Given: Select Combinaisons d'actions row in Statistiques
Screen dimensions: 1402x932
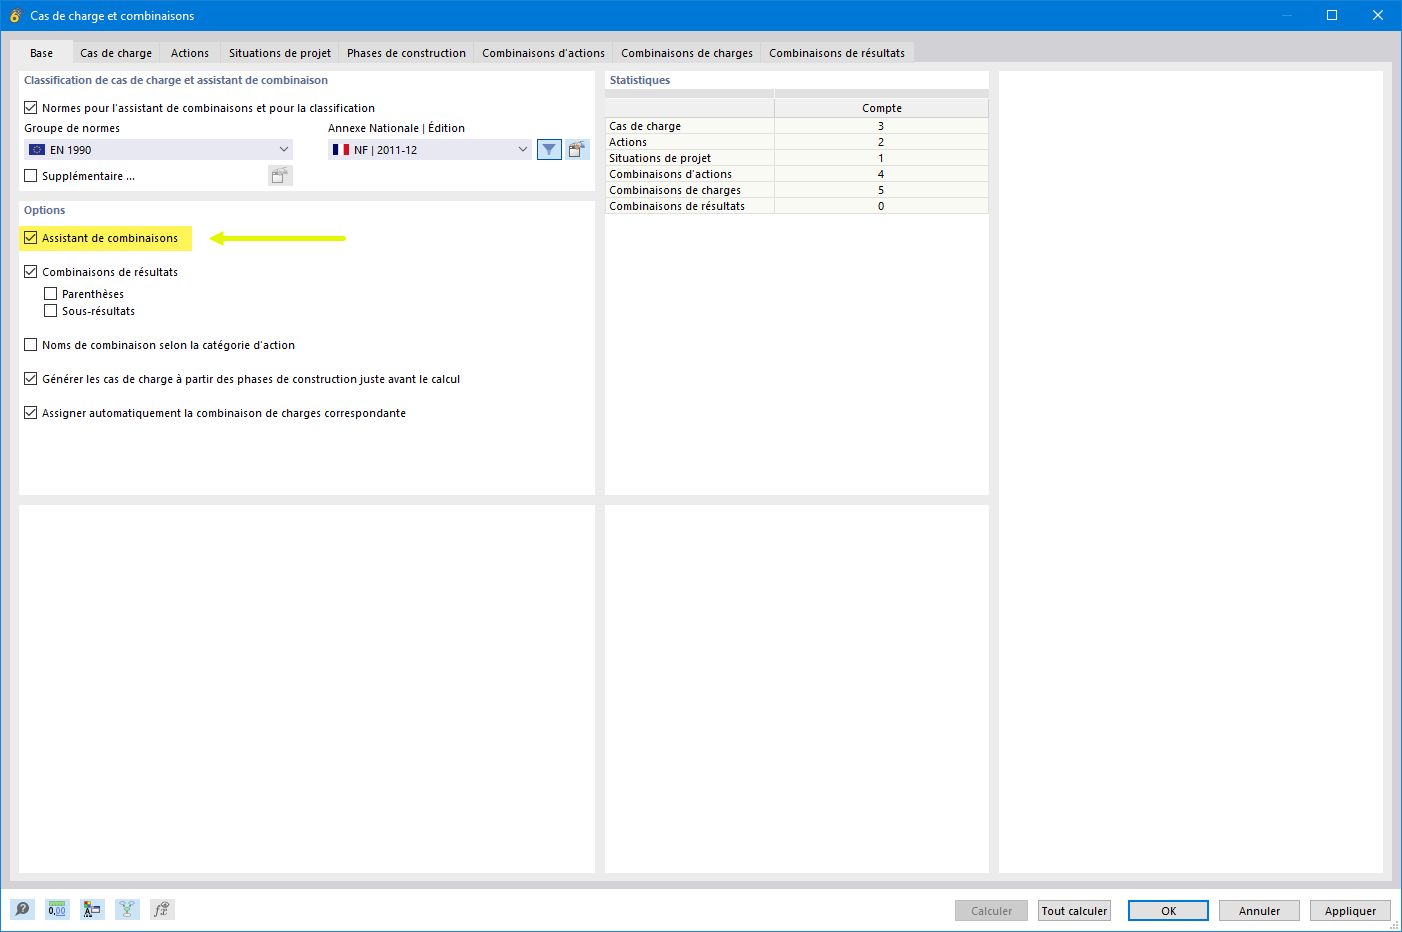Looking at the screenshot, I should 797,174.
